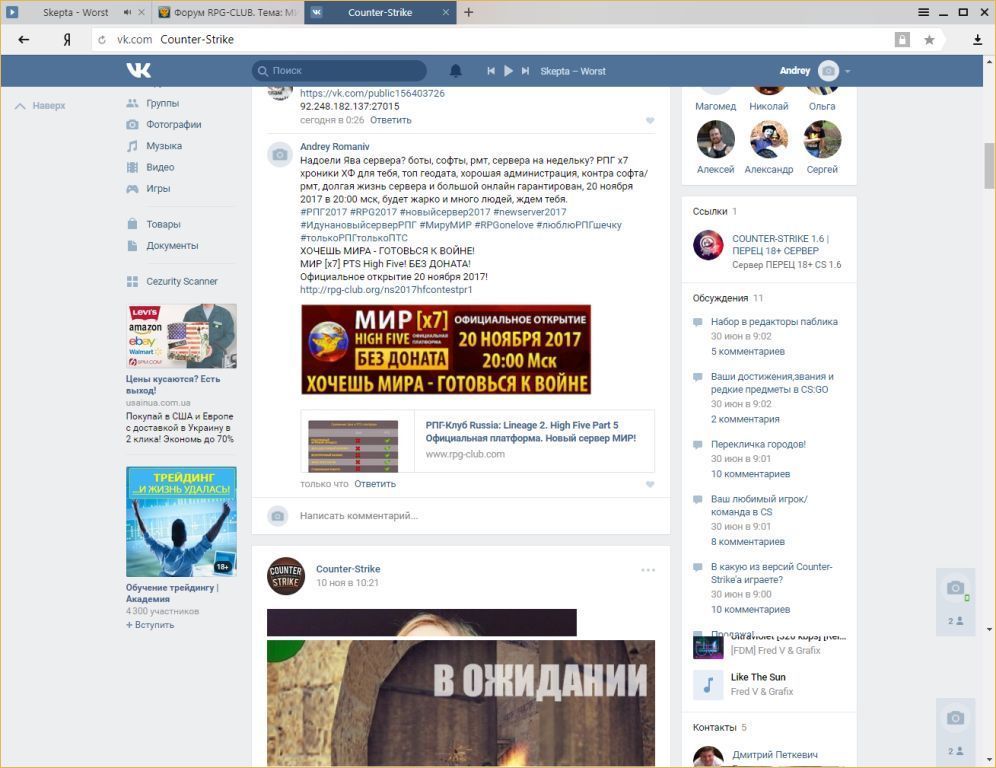Open the browser hamburger menu
This screenshot has height=768, width=996.
tap(923, 12)
